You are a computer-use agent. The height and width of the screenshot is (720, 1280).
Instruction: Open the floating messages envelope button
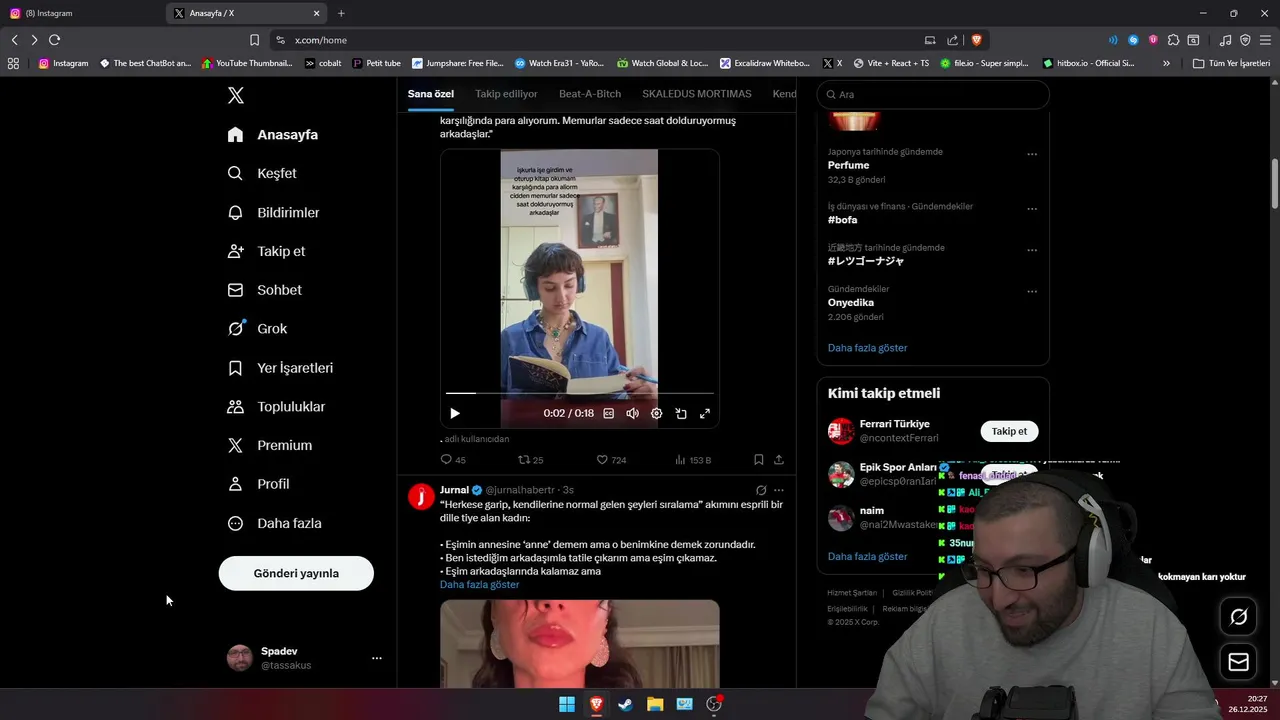pos(1238,662)
